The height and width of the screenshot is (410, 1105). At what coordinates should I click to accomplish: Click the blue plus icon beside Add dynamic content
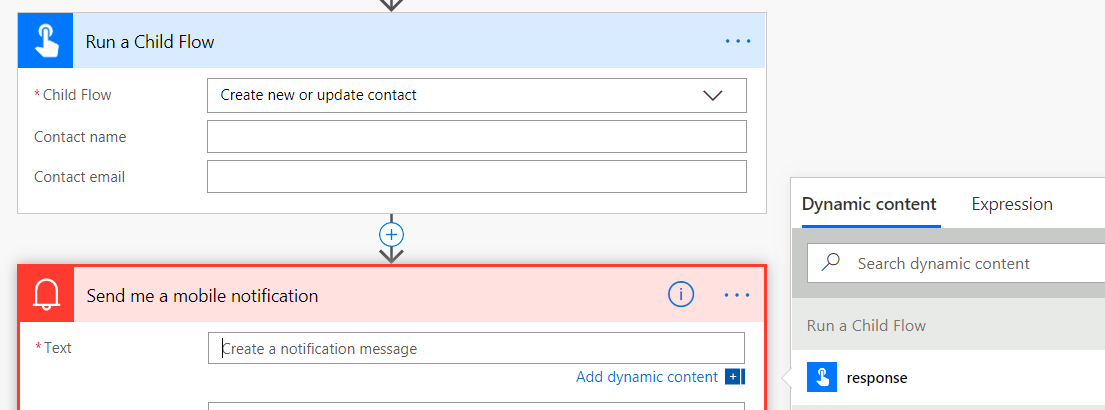tap(735, 377)
